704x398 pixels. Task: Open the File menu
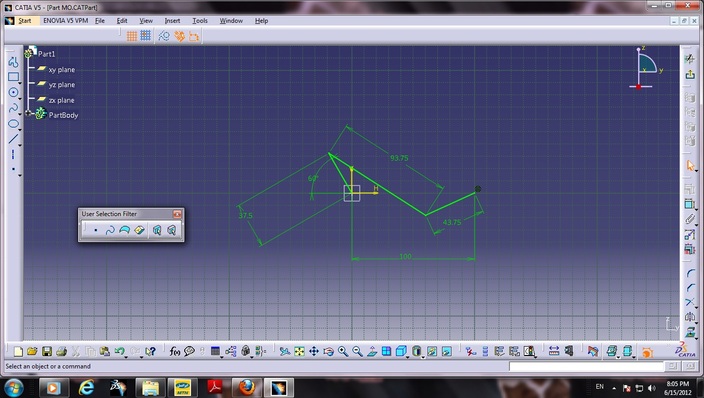click(x=100, y=21)
